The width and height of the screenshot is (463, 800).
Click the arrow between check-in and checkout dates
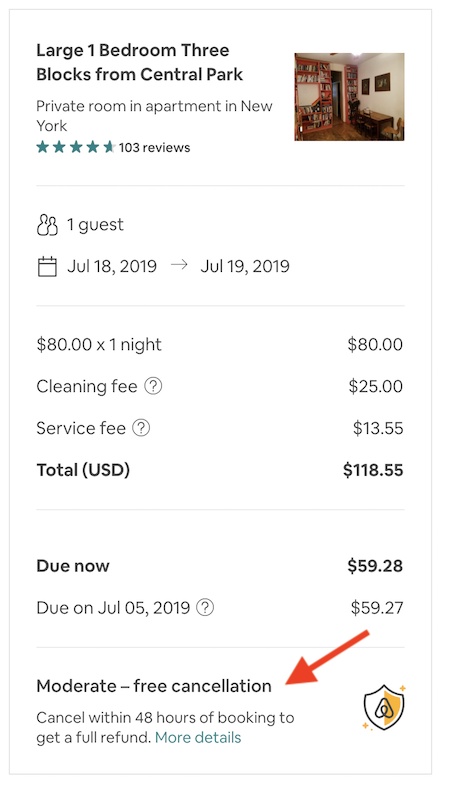pos(179,265)
